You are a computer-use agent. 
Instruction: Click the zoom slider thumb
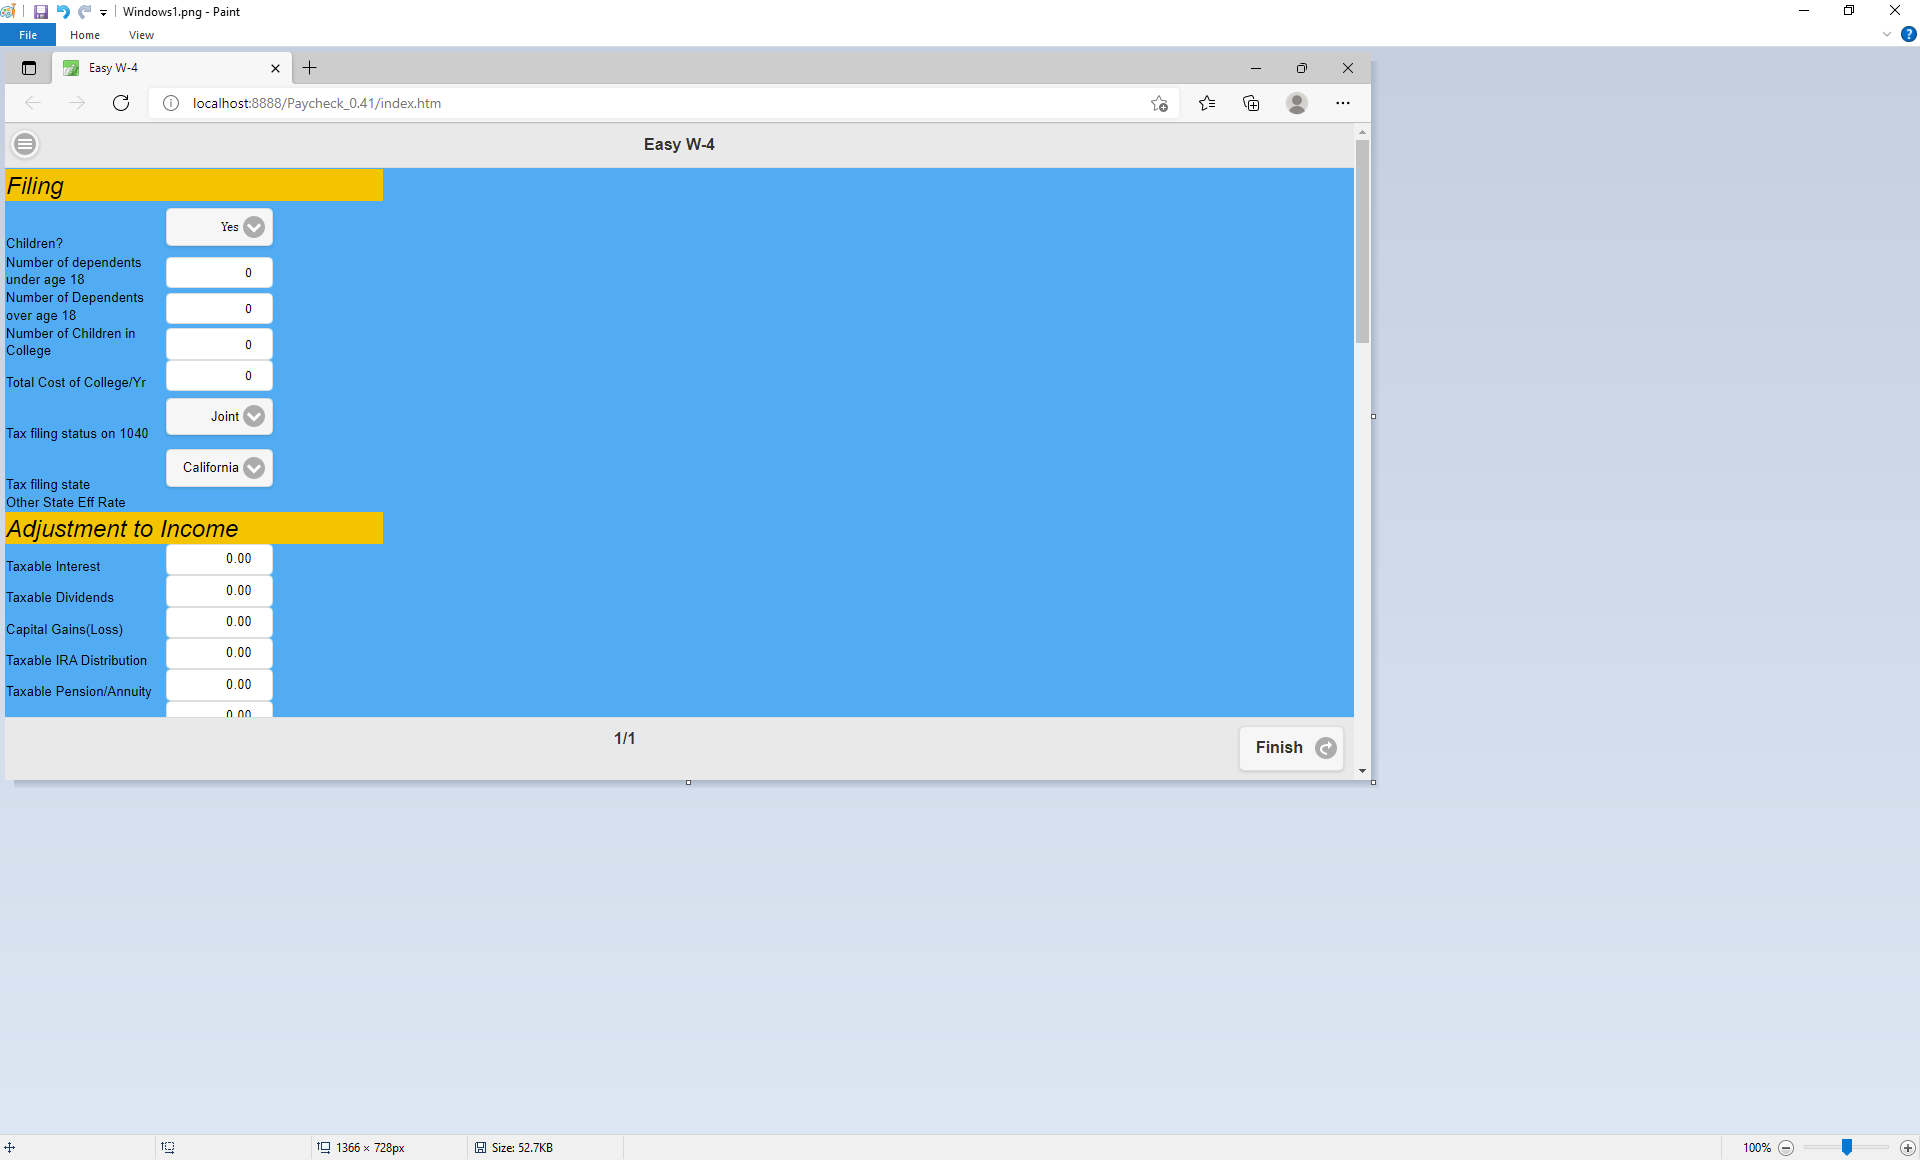coord(1846,1148)
